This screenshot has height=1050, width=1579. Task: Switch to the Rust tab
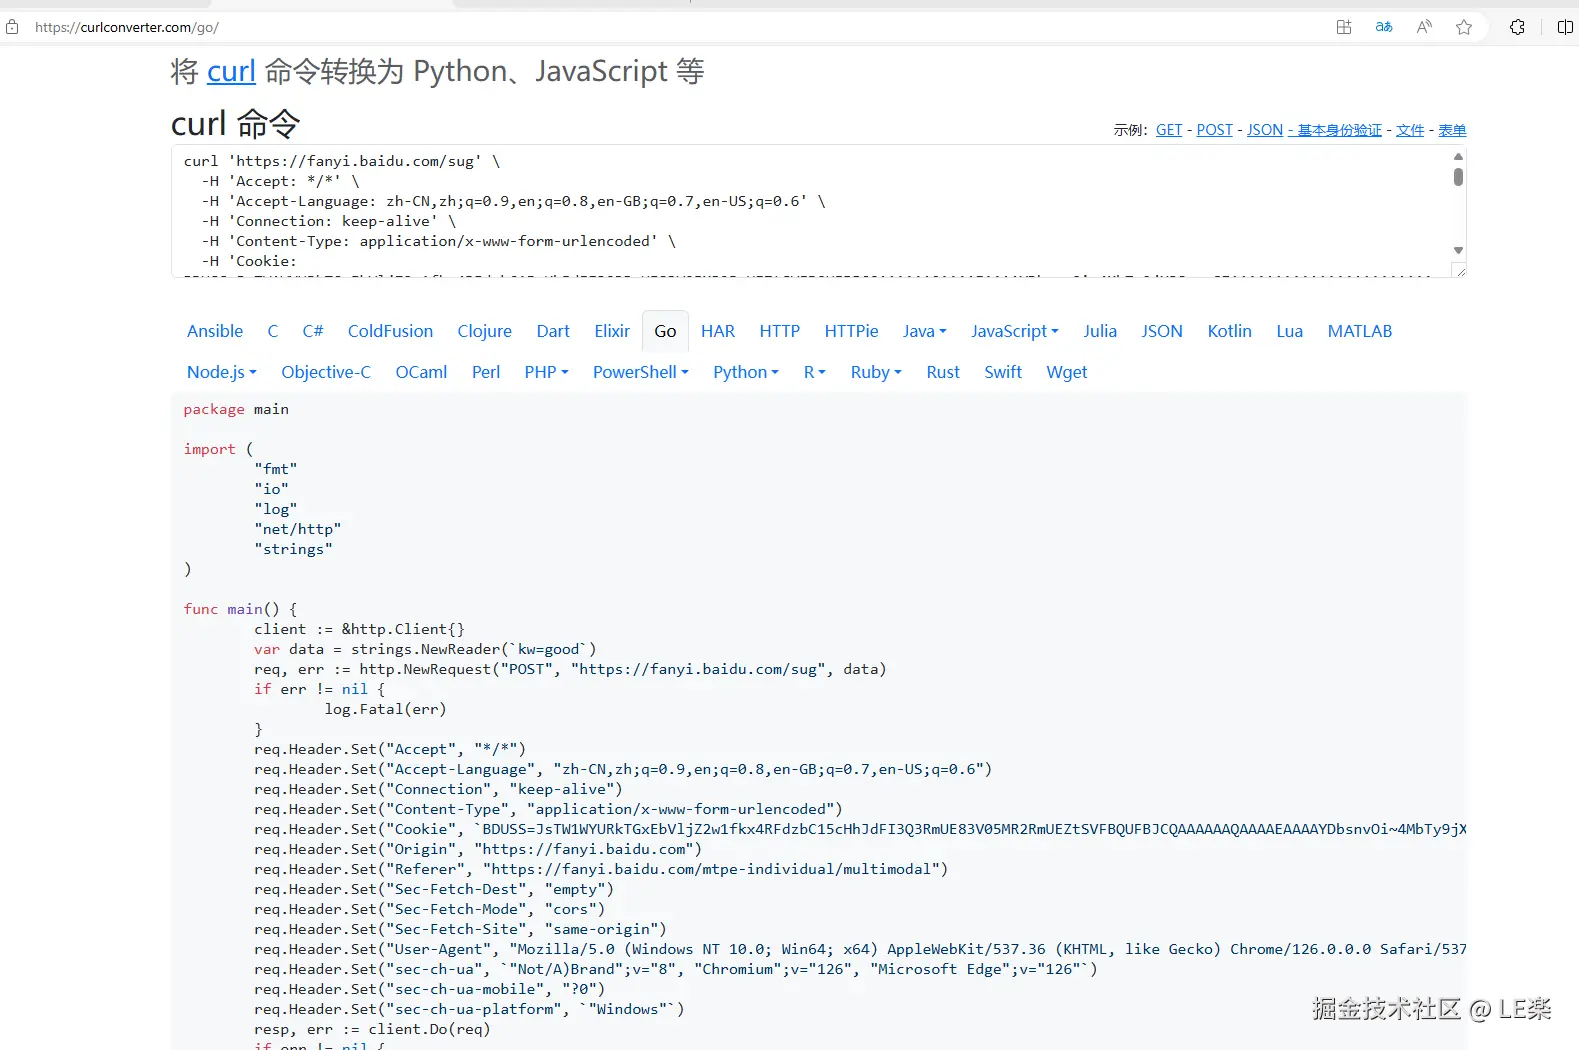(942, 372)
